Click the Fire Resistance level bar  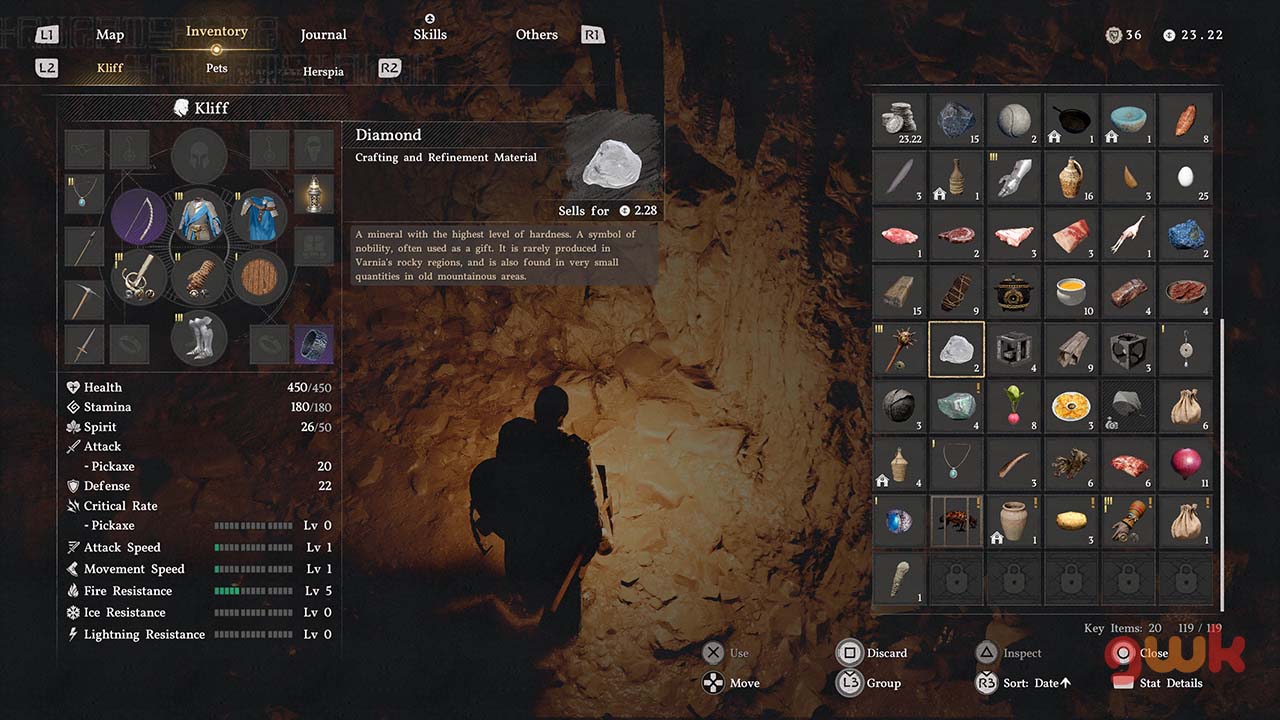(254, 591)
